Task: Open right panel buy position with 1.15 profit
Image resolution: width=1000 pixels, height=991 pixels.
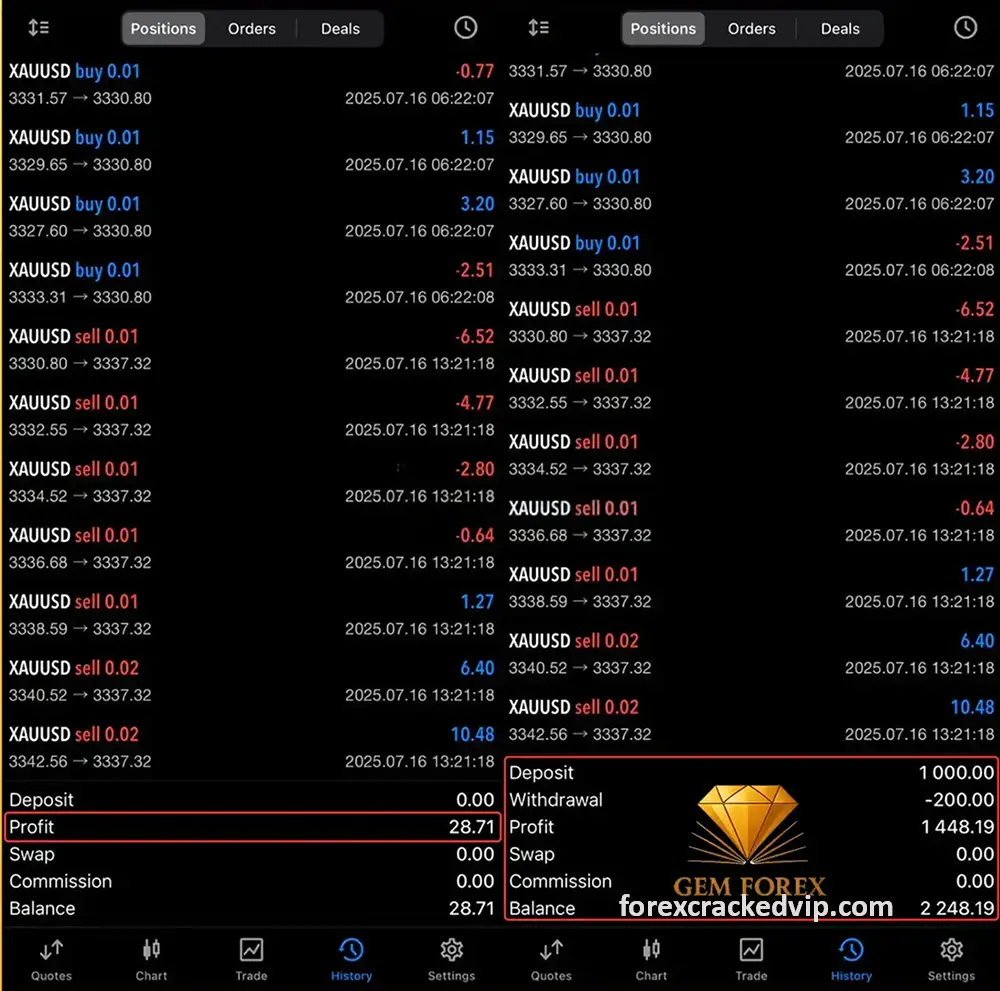Action: coord(751,123)
